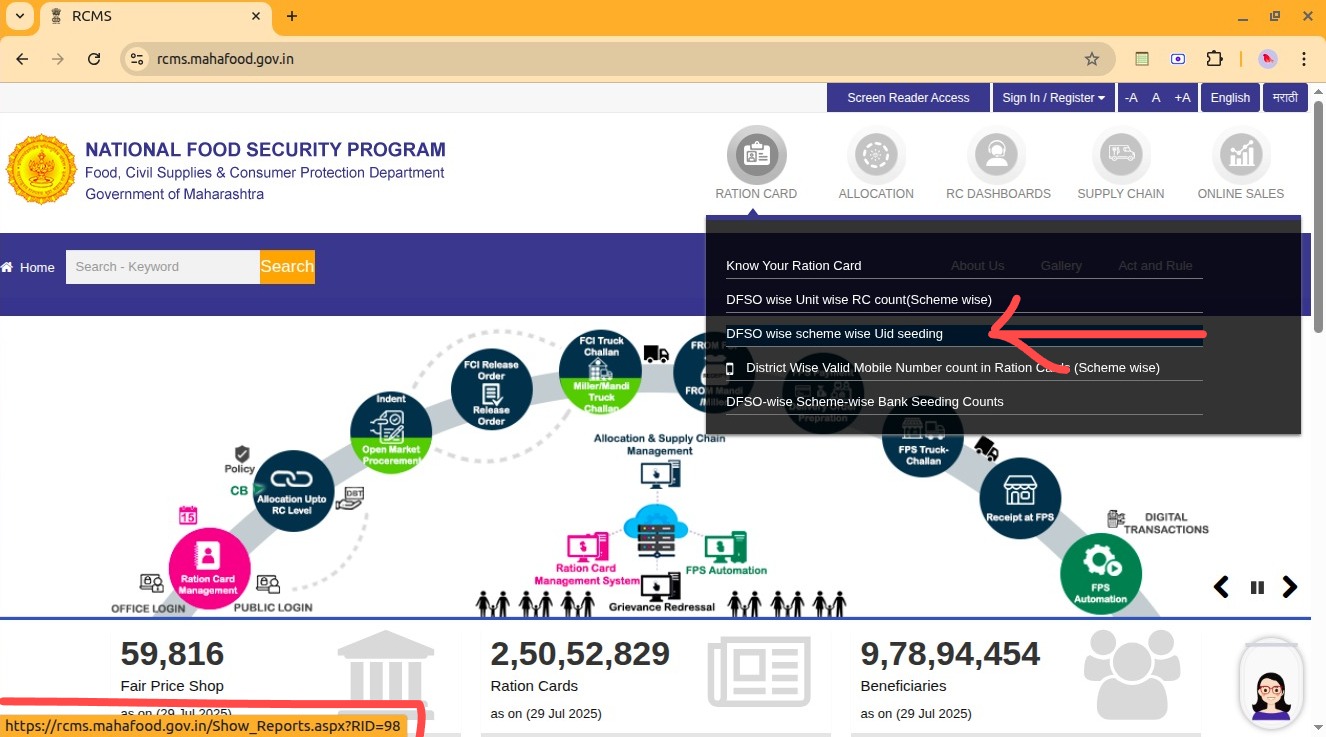Increase font size with +A
The height and width of the screenshot is (737, 1326).
(x=1182, y=98)
